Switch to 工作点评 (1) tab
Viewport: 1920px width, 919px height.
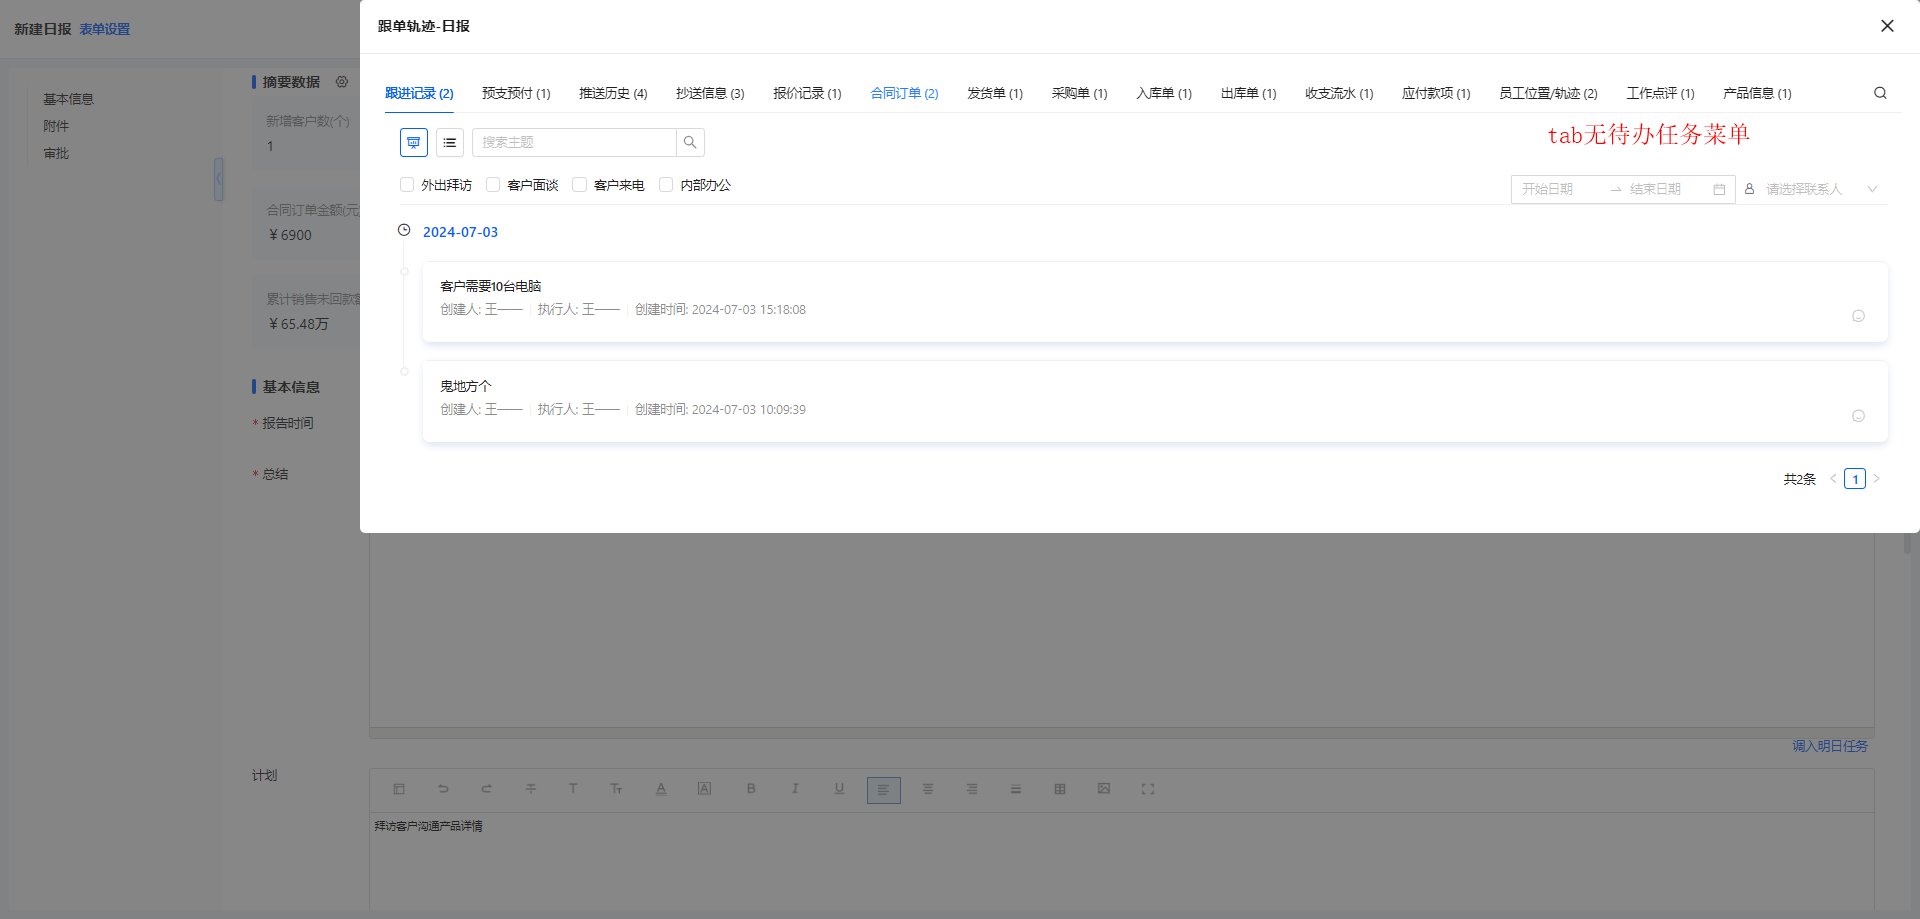click(1660, 94)
